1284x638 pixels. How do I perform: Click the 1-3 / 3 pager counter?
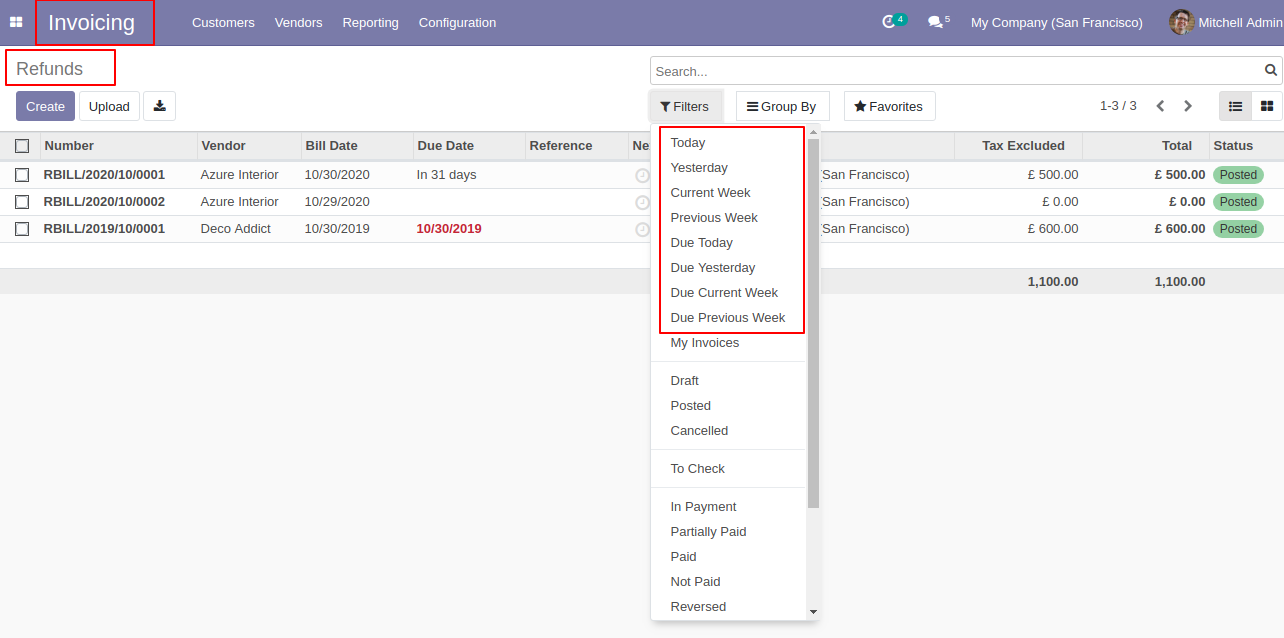pyautogui.click(x=1118, y=106)
